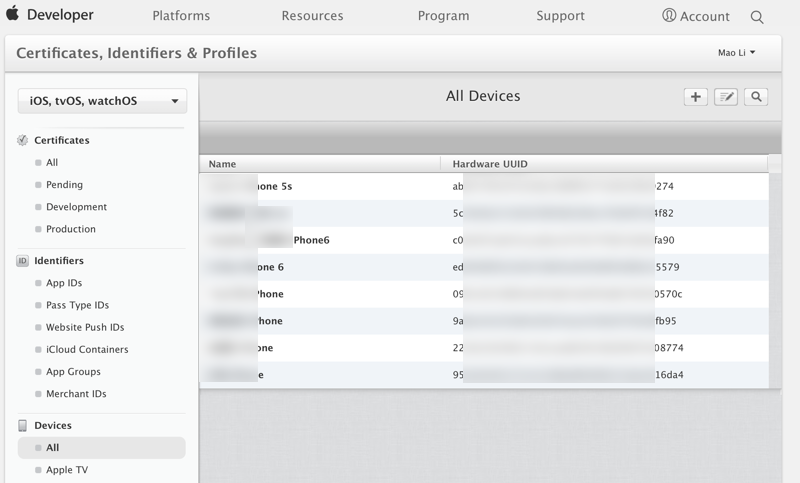Click the Hardware UUID column header
Viewport: 800px width, 483px height.
tap(489, 164)
